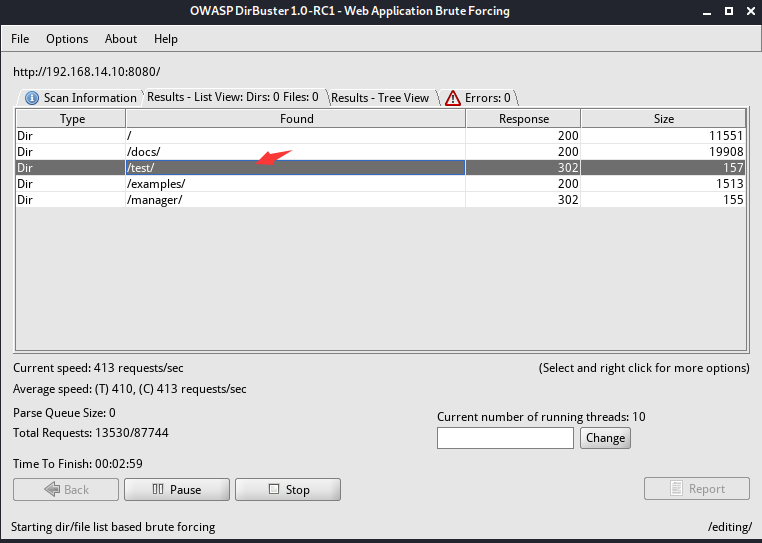Focus the thread count input field

(x=505, y=438)
